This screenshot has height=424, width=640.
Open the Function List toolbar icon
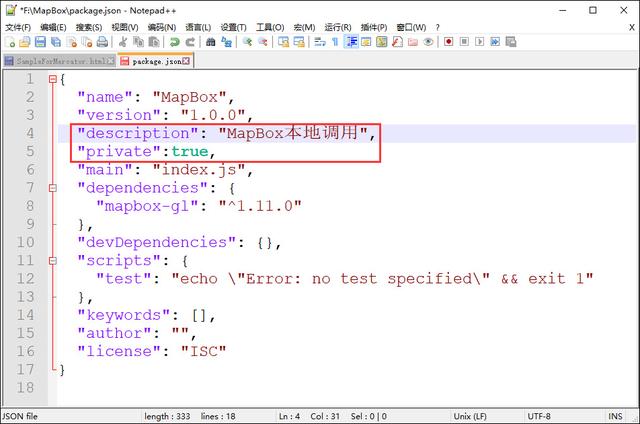(397, 42)
